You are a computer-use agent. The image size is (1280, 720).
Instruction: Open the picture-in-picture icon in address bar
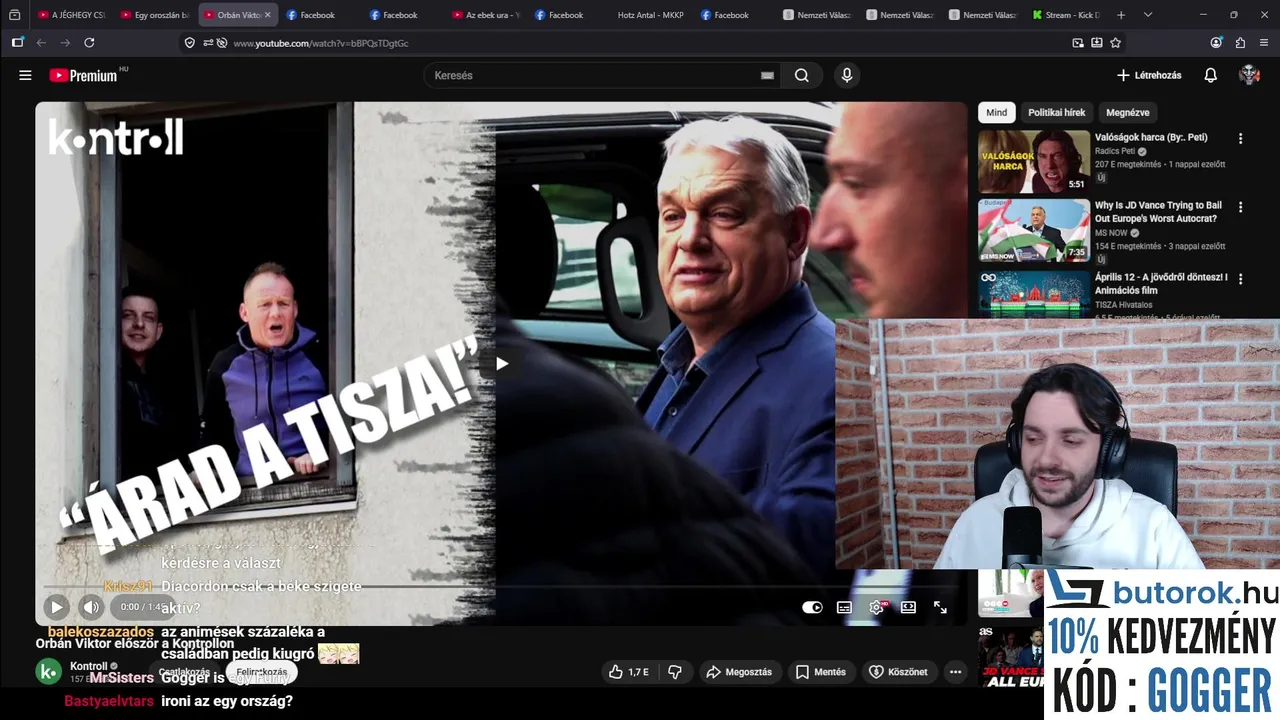[x=1078, y=43]
